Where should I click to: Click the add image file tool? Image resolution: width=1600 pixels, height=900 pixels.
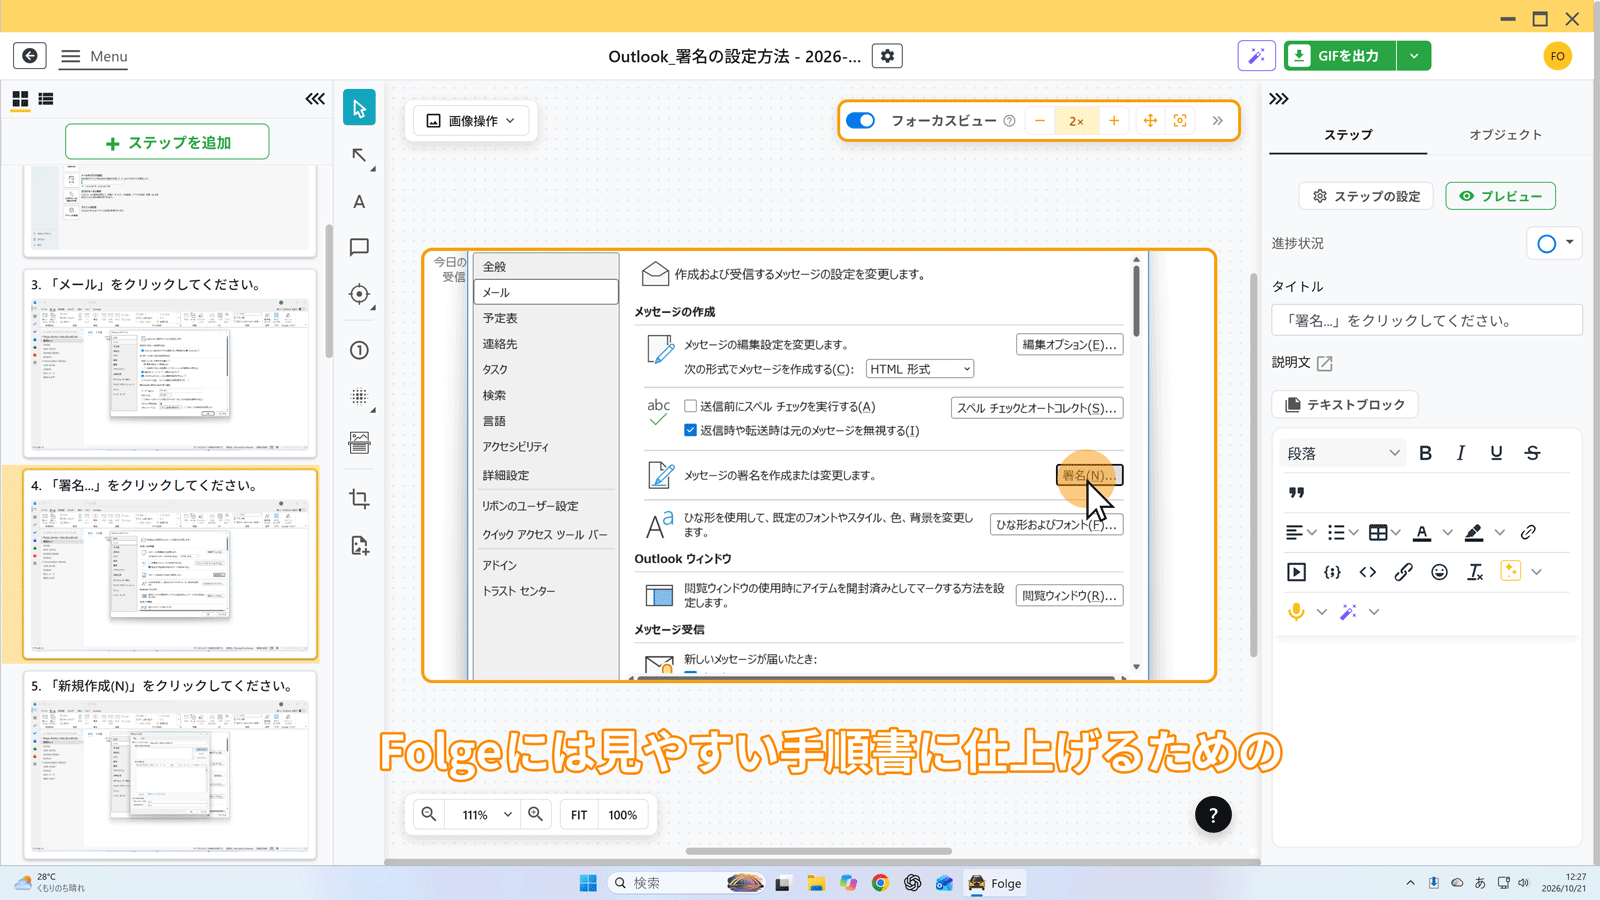359,545
